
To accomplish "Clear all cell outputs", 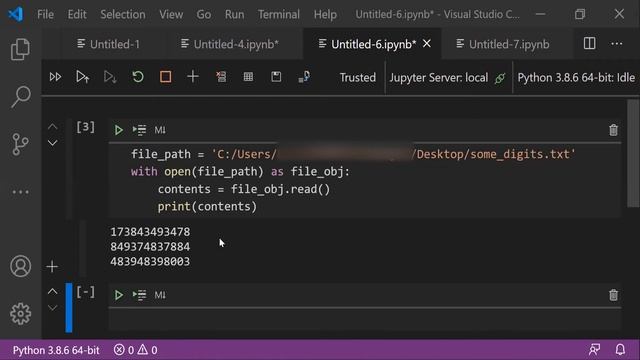I will click(x=221, y=77).
